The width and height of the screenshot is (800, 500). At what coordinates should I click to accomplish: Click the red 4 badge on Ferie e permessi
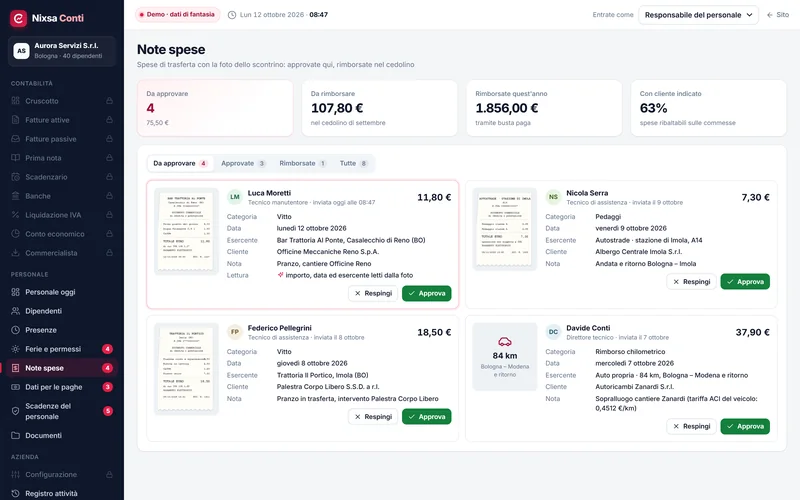click(107, 349)
